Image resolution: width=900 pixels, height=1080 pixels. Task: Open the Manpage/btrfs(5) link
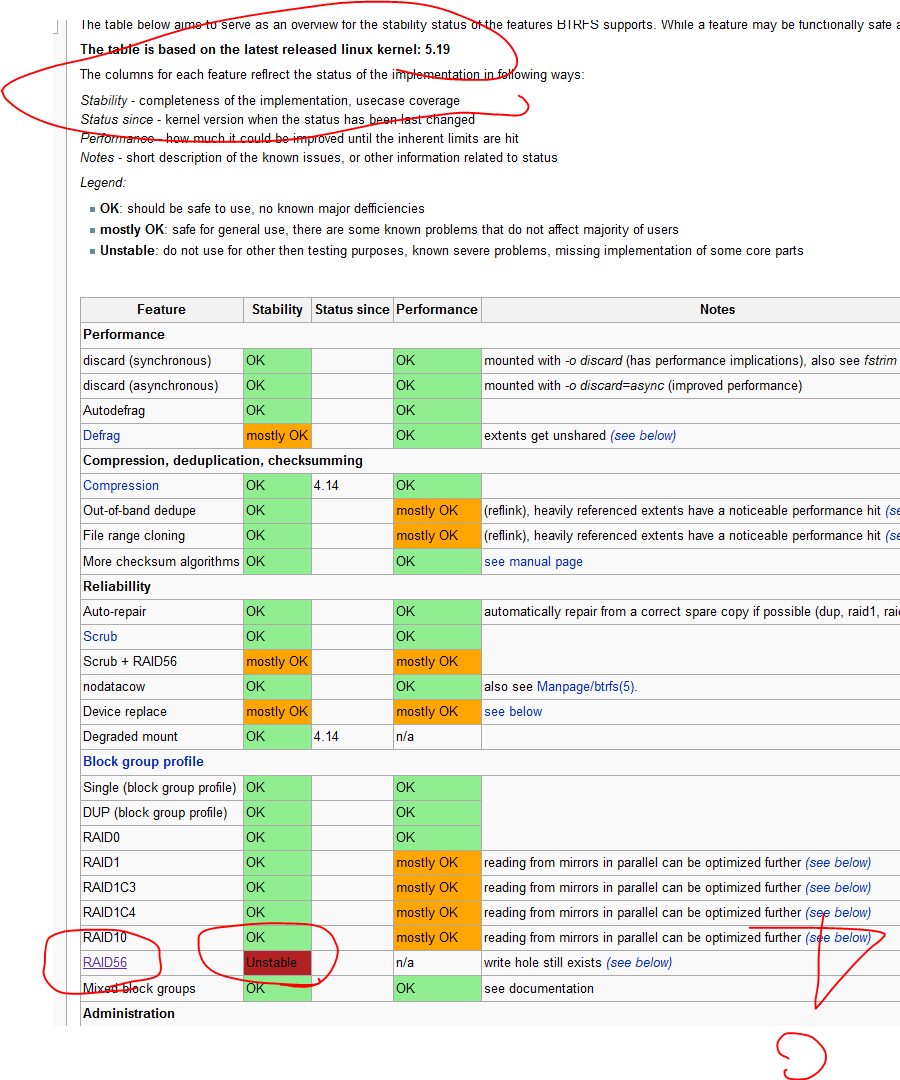point(587,687)
